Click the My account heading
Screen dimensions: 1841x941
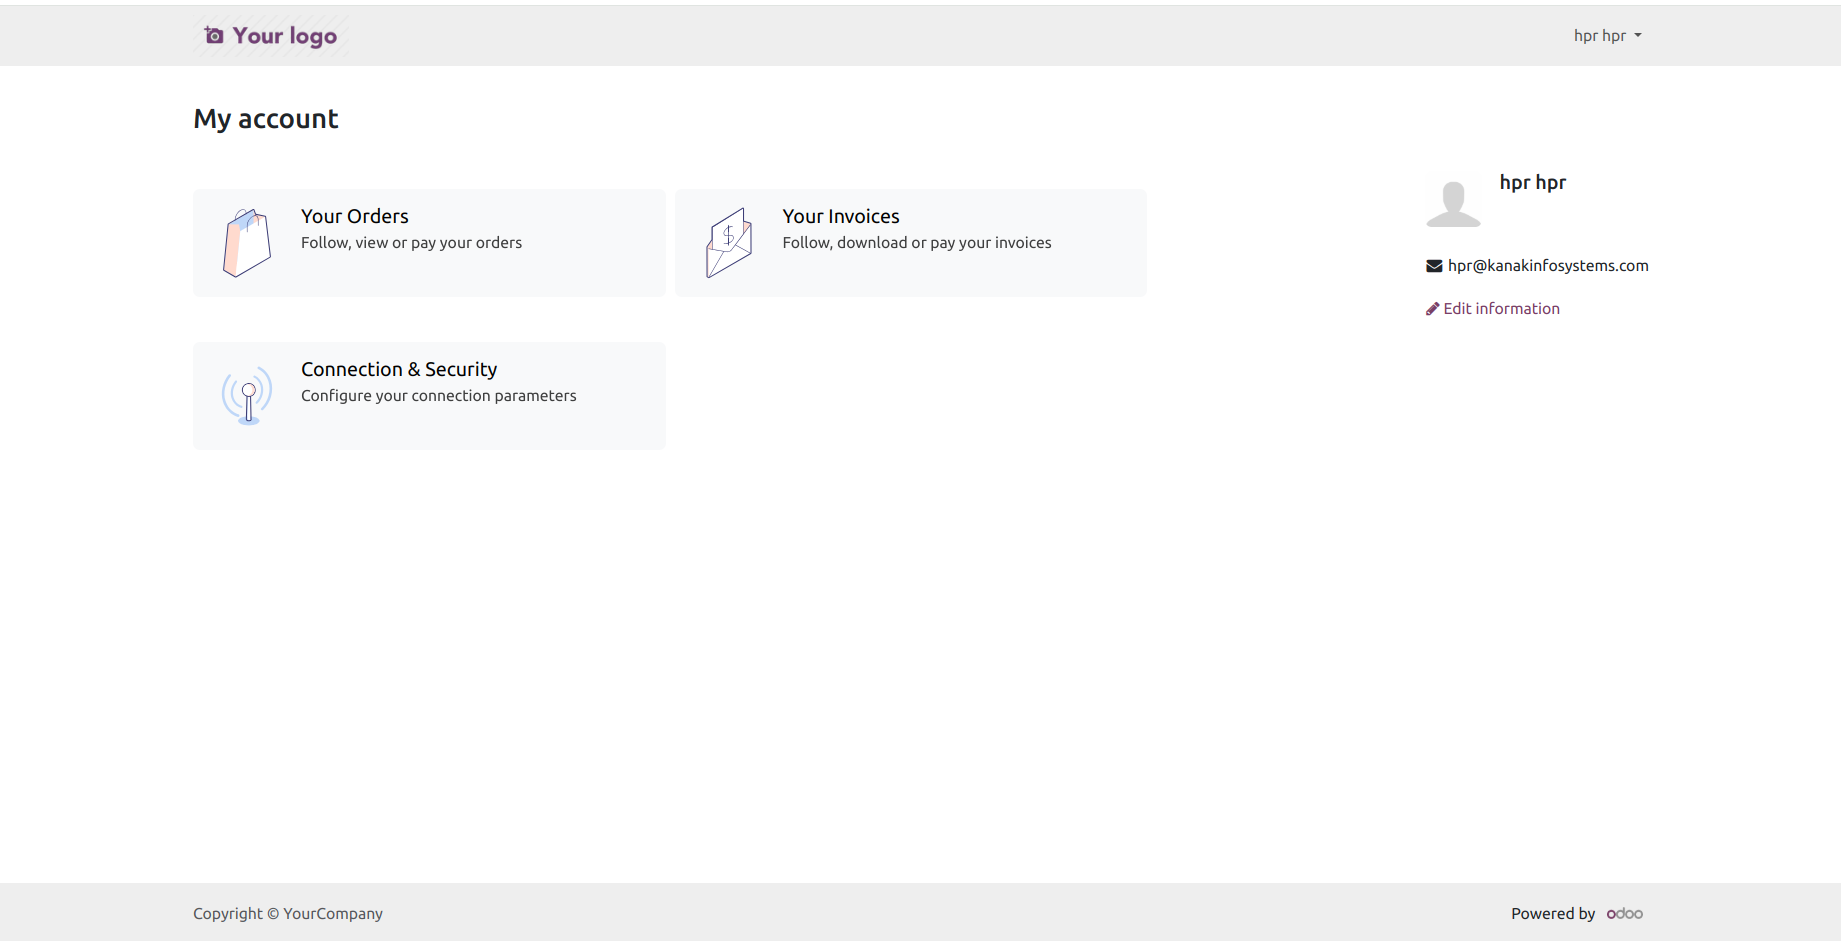(x=266, y=119)
